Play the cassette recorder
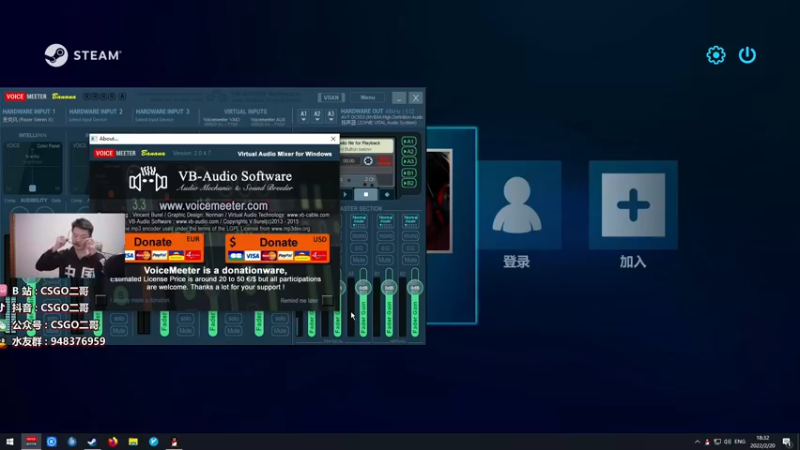800x450 pixels. [345, 194]
